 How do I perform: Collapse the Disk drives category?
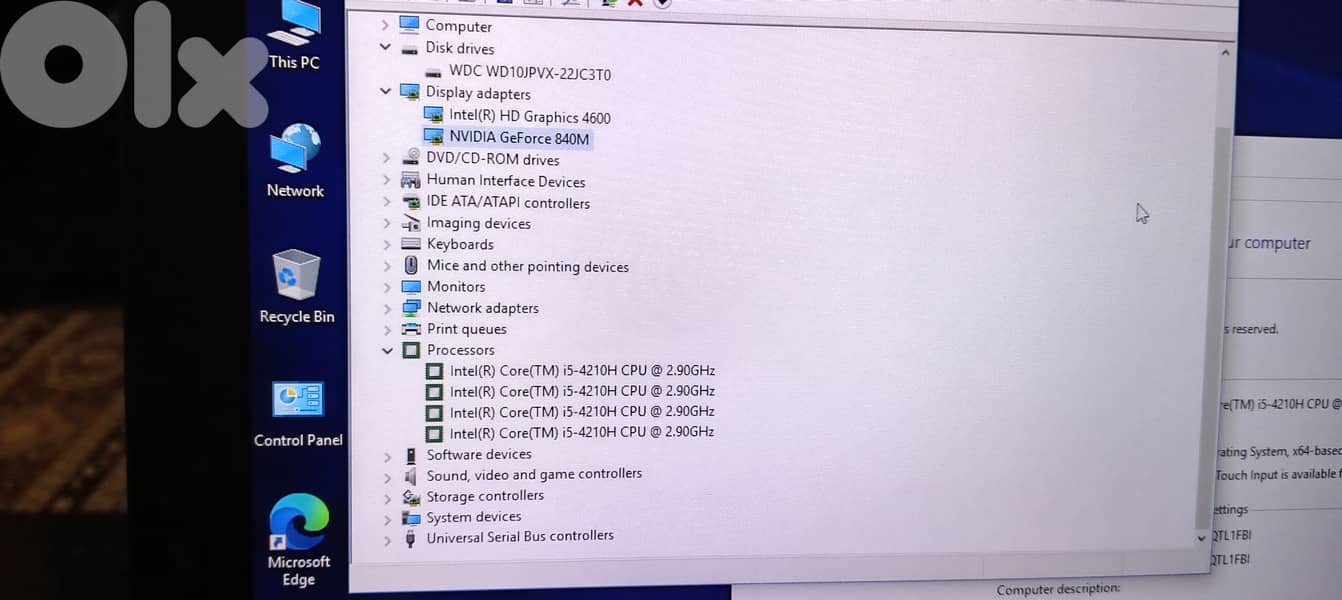coord(385,47)
